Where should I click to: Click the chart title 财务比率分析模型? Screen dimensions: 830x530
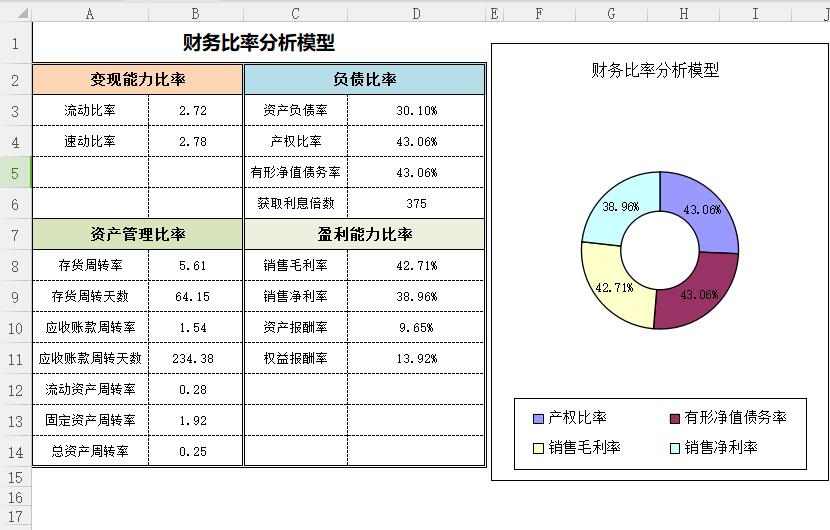pyautogui.click(x=655, y=70)
